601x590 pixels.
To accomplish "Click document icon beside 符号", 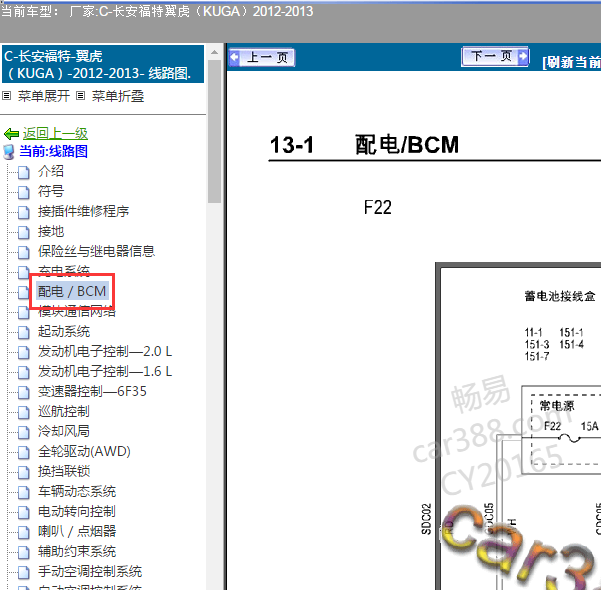I will (x=24, y=192).
